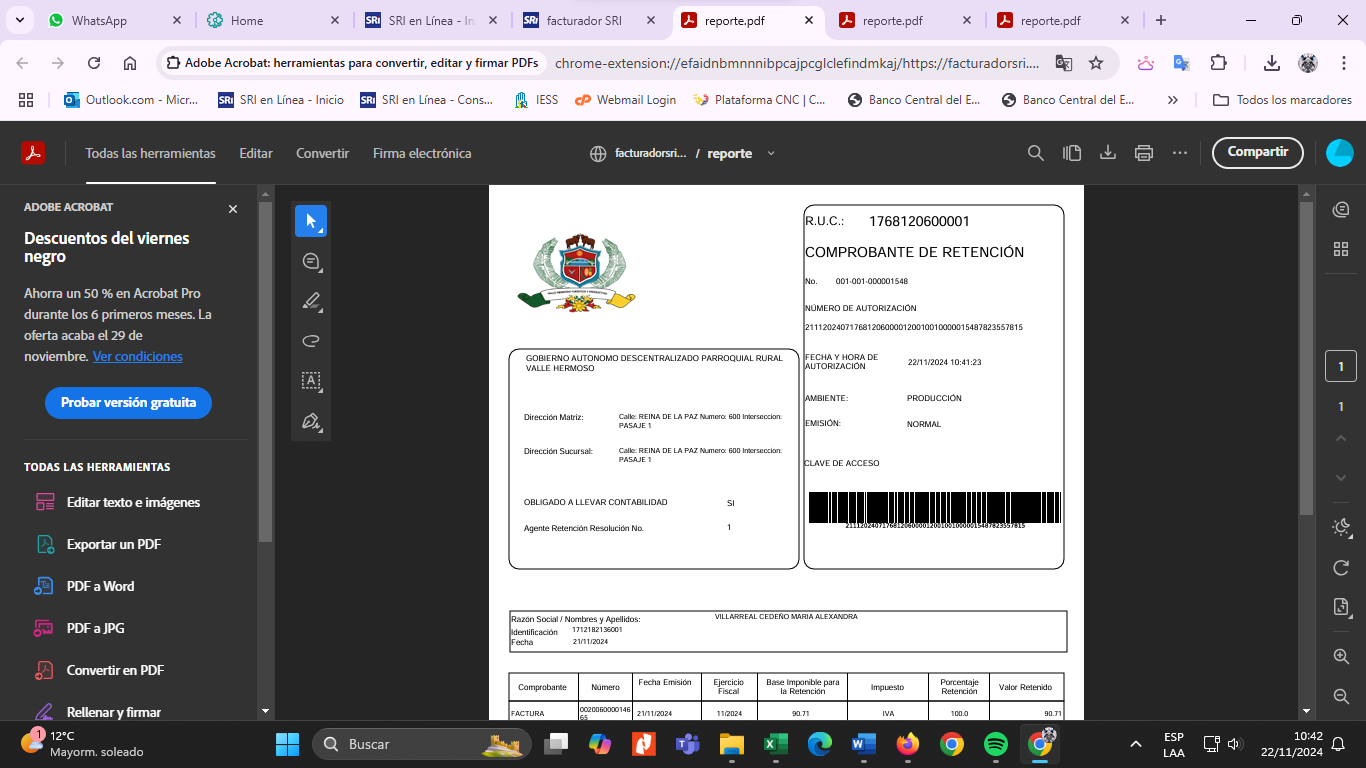The image size is (1366, 768).
Task: Print the document with the printer icon
Action: (x=1144, y=153)
